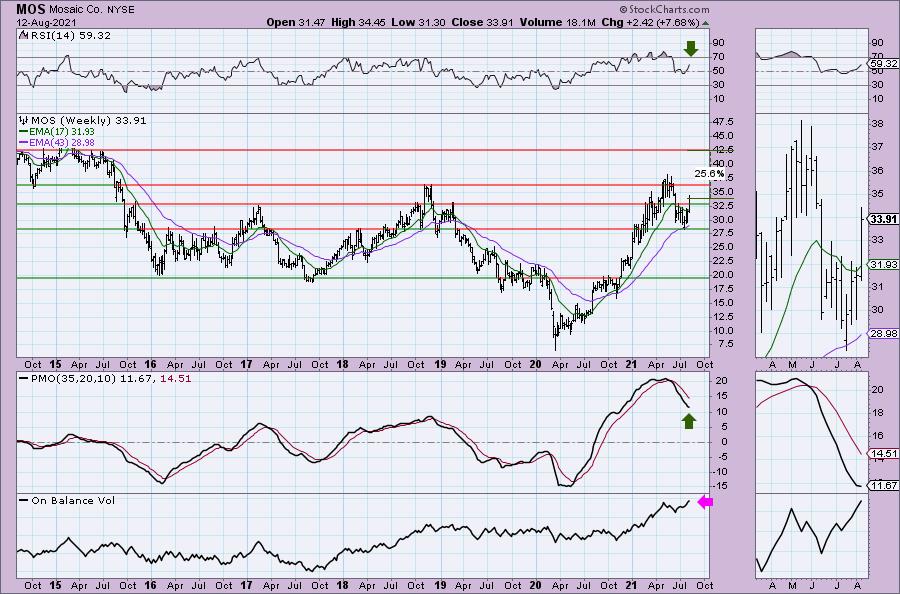Select the Mosaic Co. NYSE company name
Viewport: 900px width, 594px height.
(92, 10)
